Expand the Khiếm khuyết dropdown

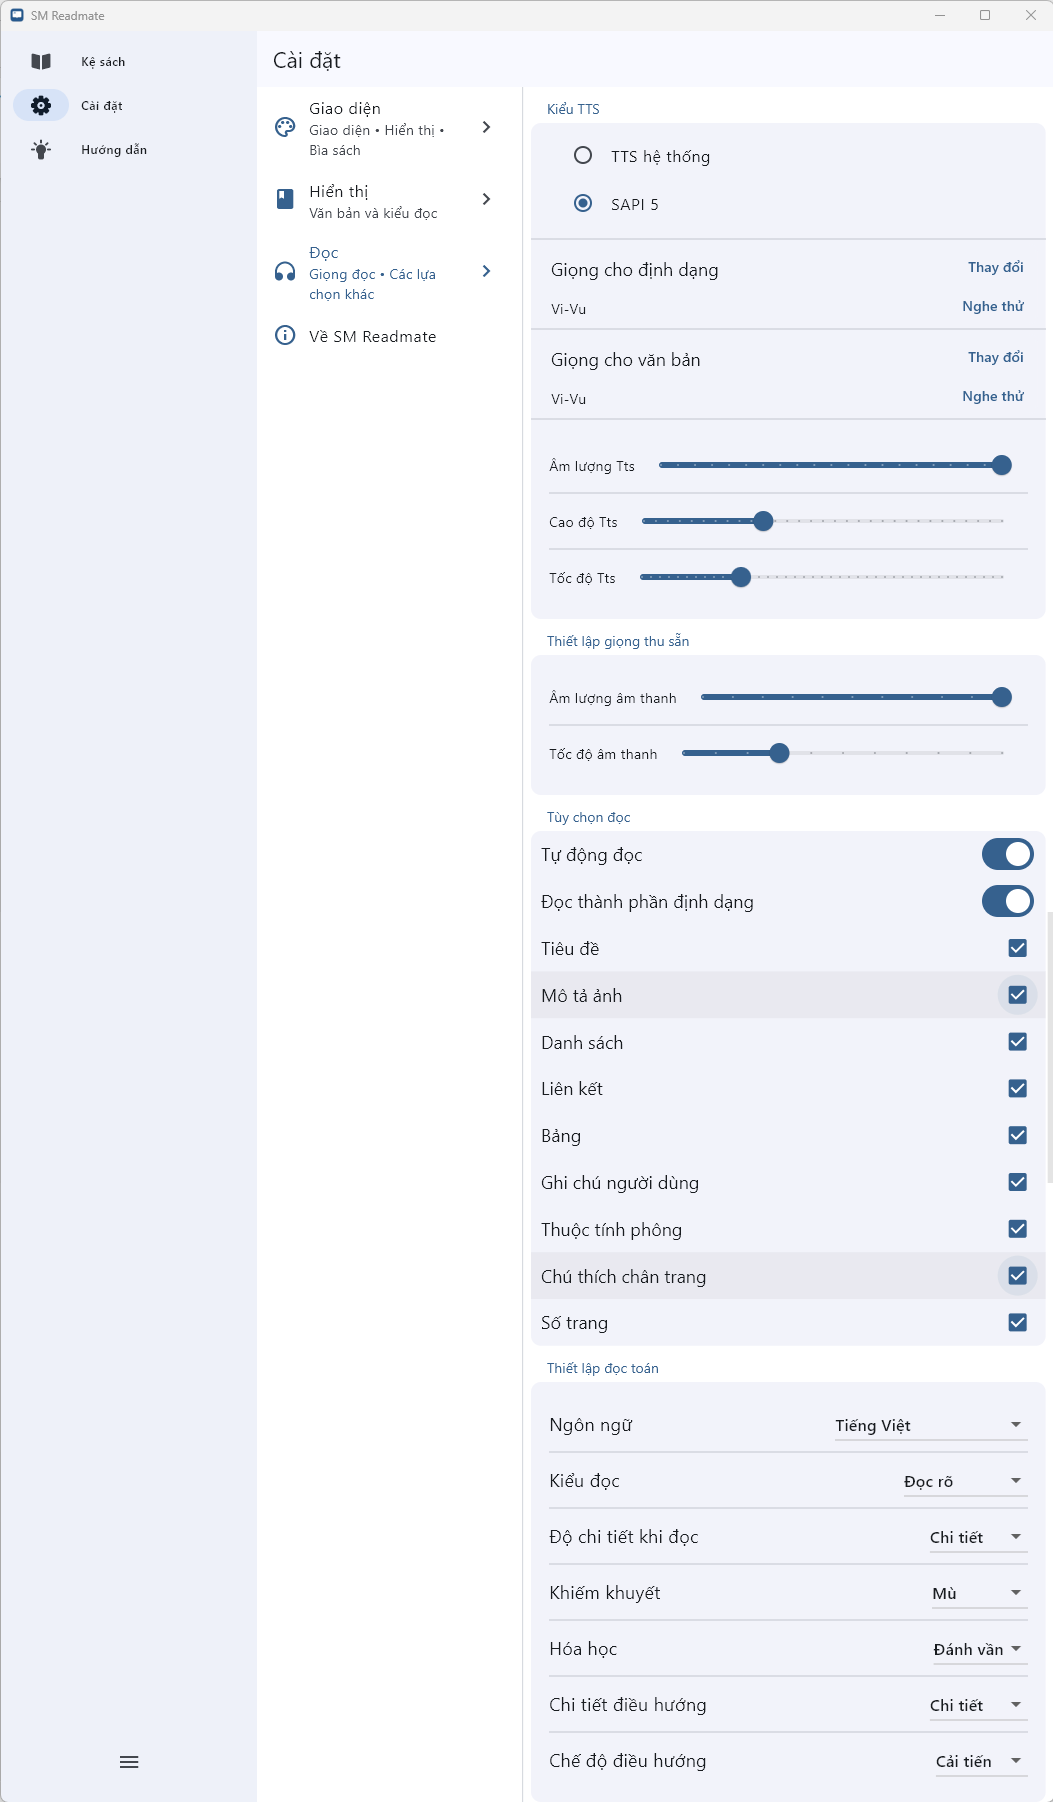[976, 1593]
